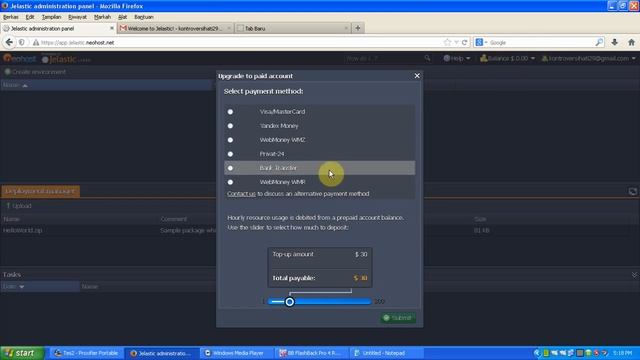The image size is (640, 360).
Task: Click the search magnifier icon in Firefox
Action: click(599, 42)
